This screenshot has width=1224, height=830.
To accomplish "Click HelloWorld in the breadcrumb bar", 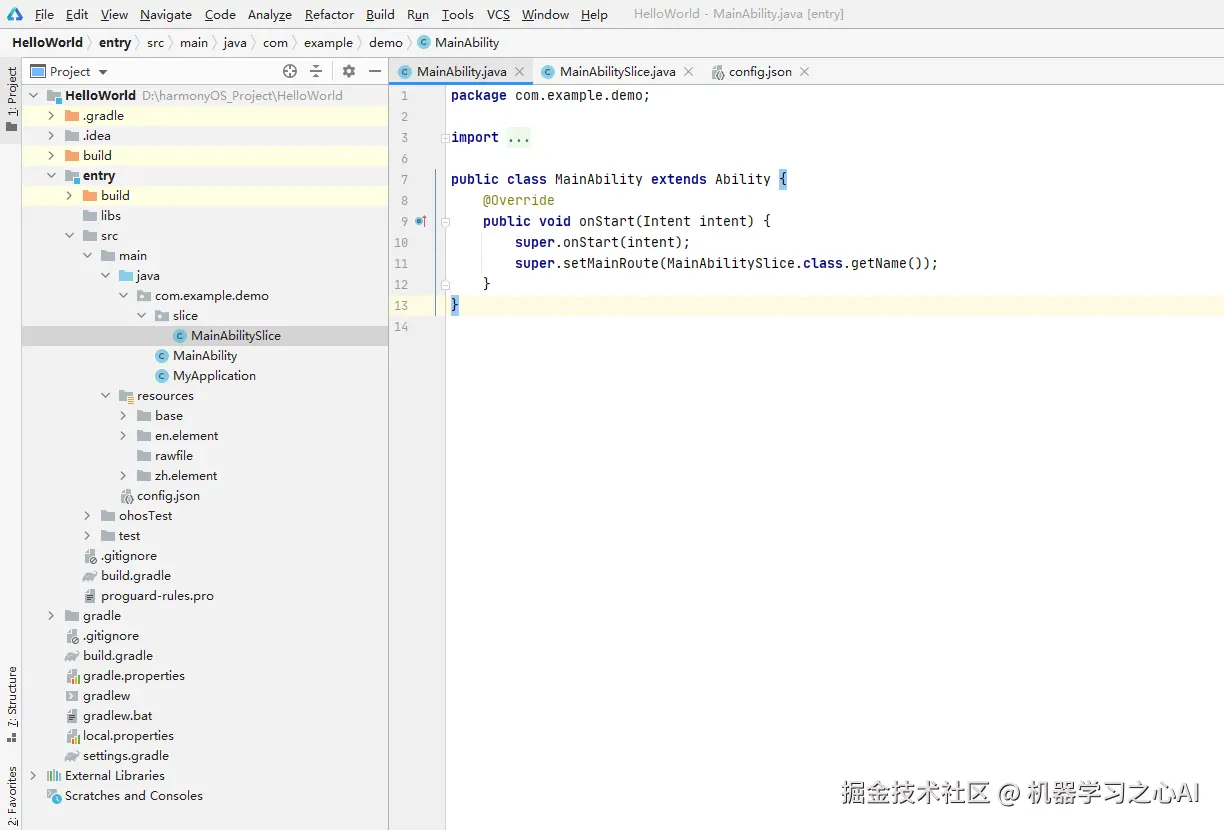I will coord(47,42).
